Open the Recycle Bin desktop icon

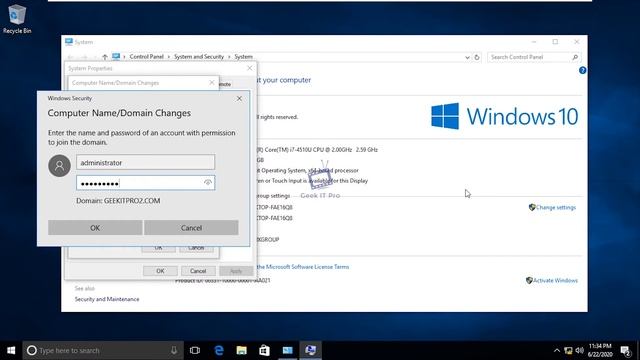pos(17,19)
